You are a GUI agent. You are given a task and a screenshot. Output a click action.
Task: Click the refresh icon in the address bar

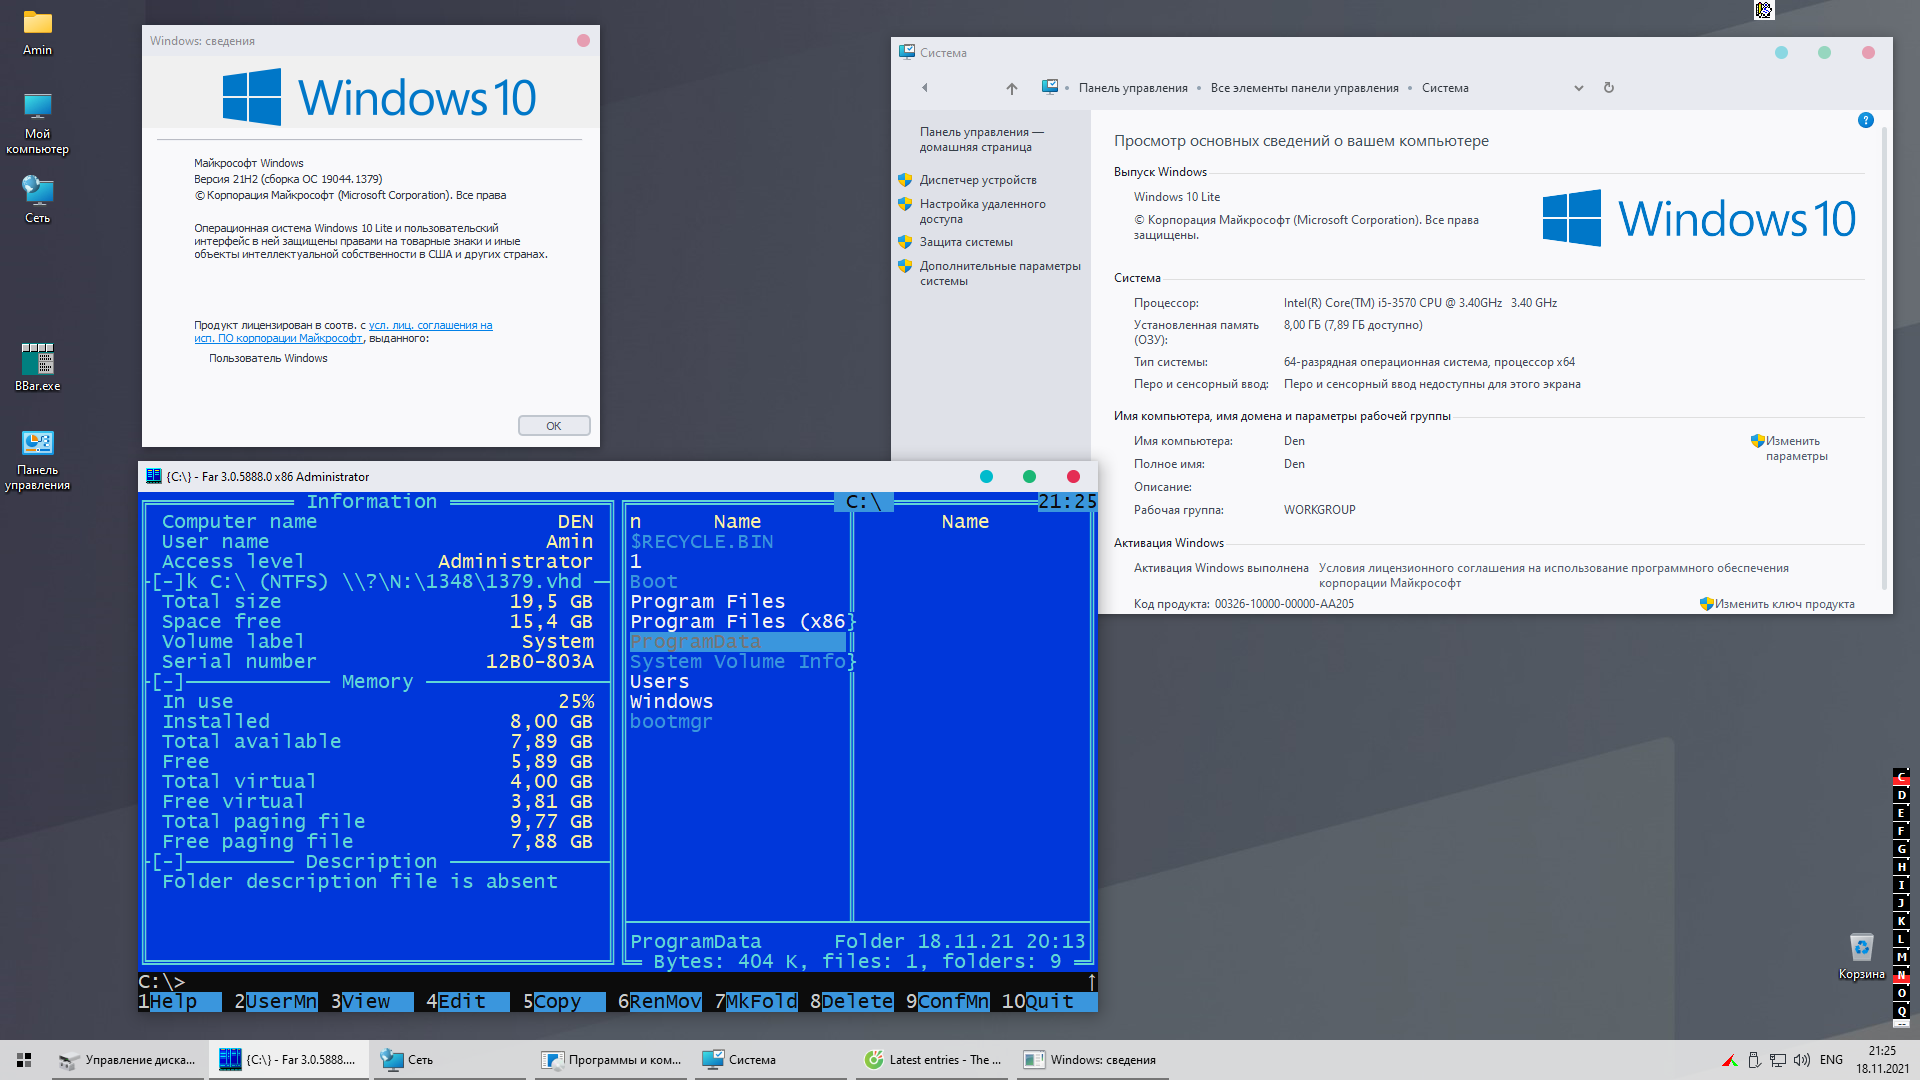tap(1609, 88)
